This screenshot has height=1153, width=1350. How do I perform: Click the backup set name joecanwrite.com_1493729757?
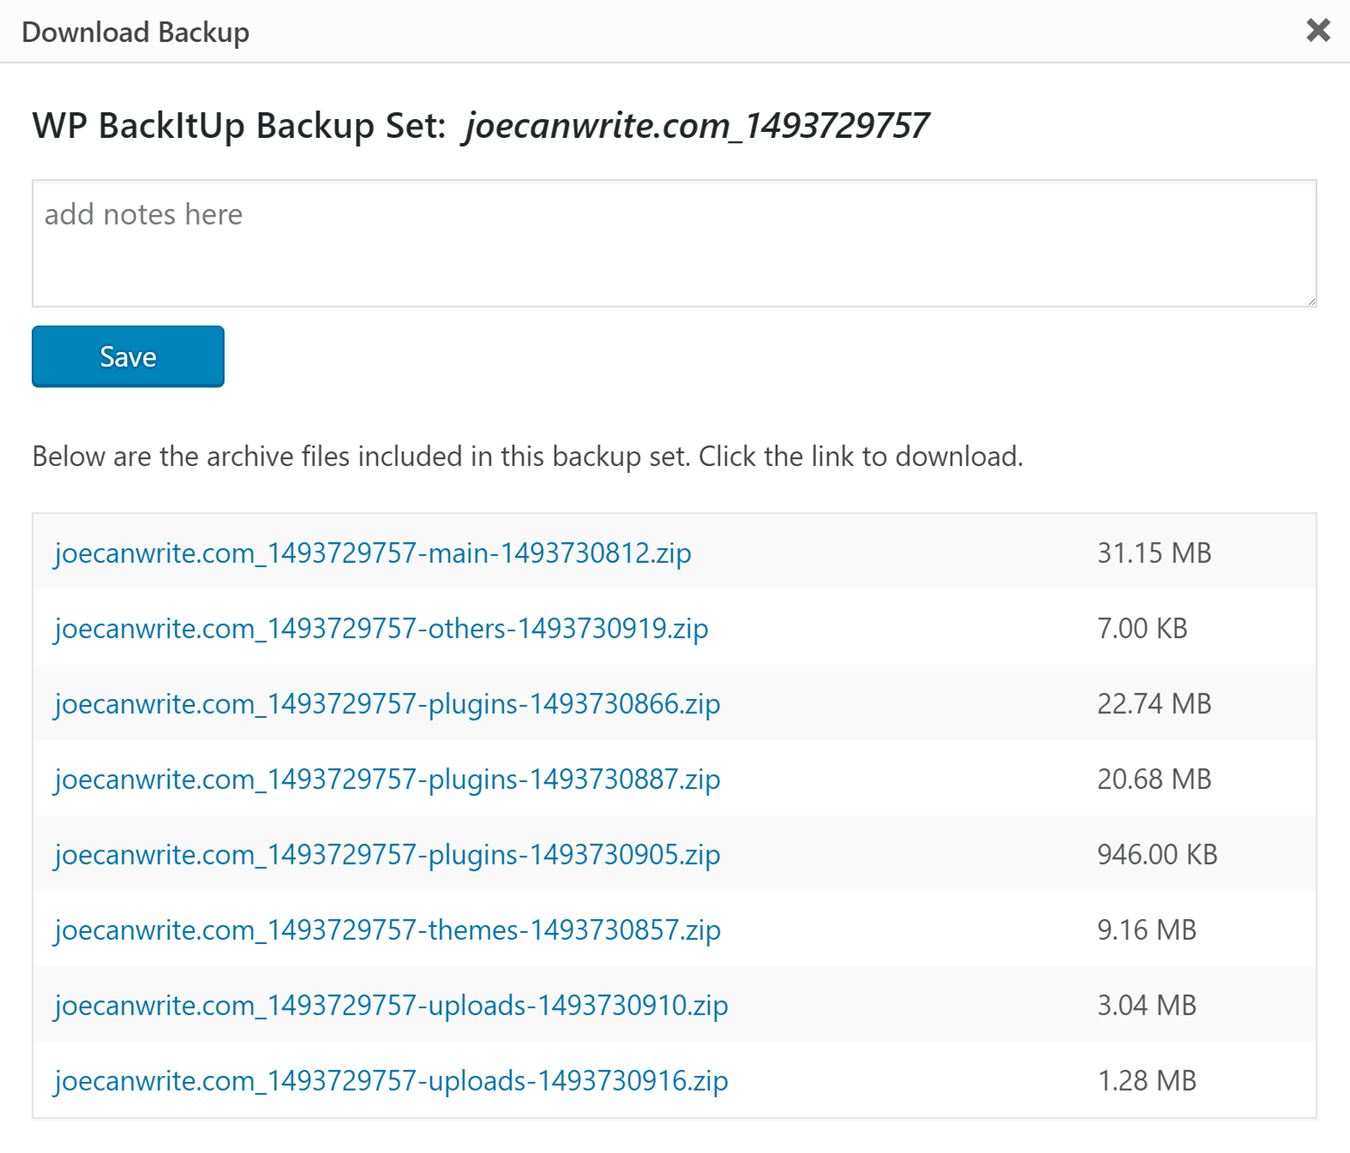[x=696, y=126]
